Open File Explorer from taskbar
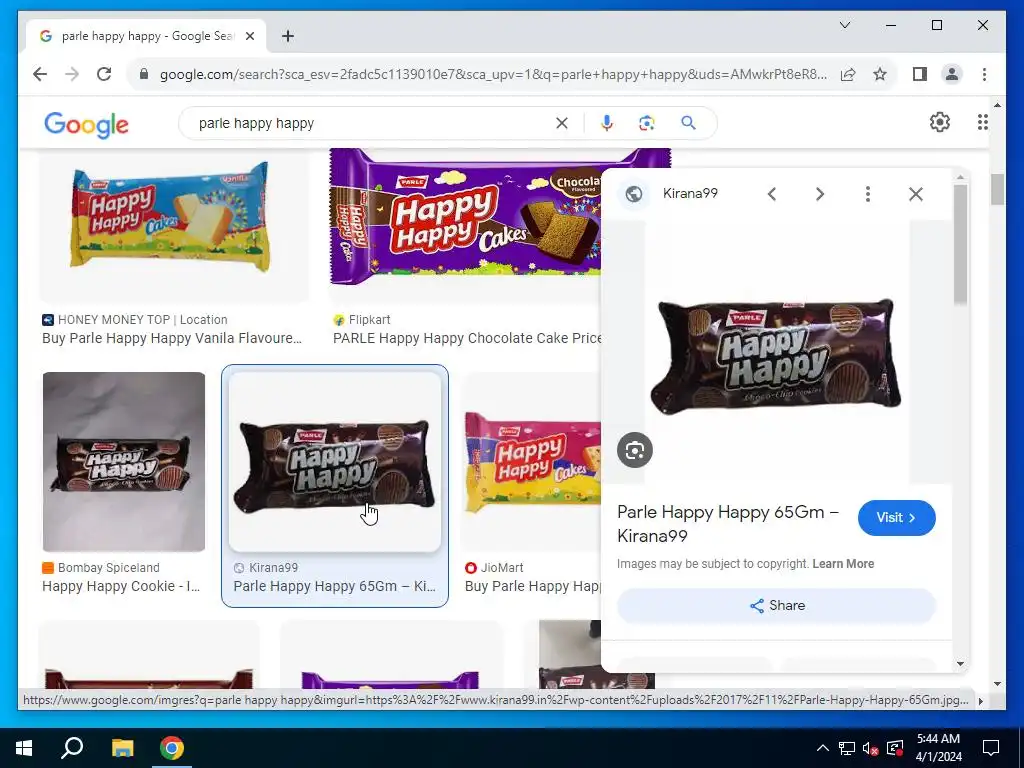 (122, 748)
